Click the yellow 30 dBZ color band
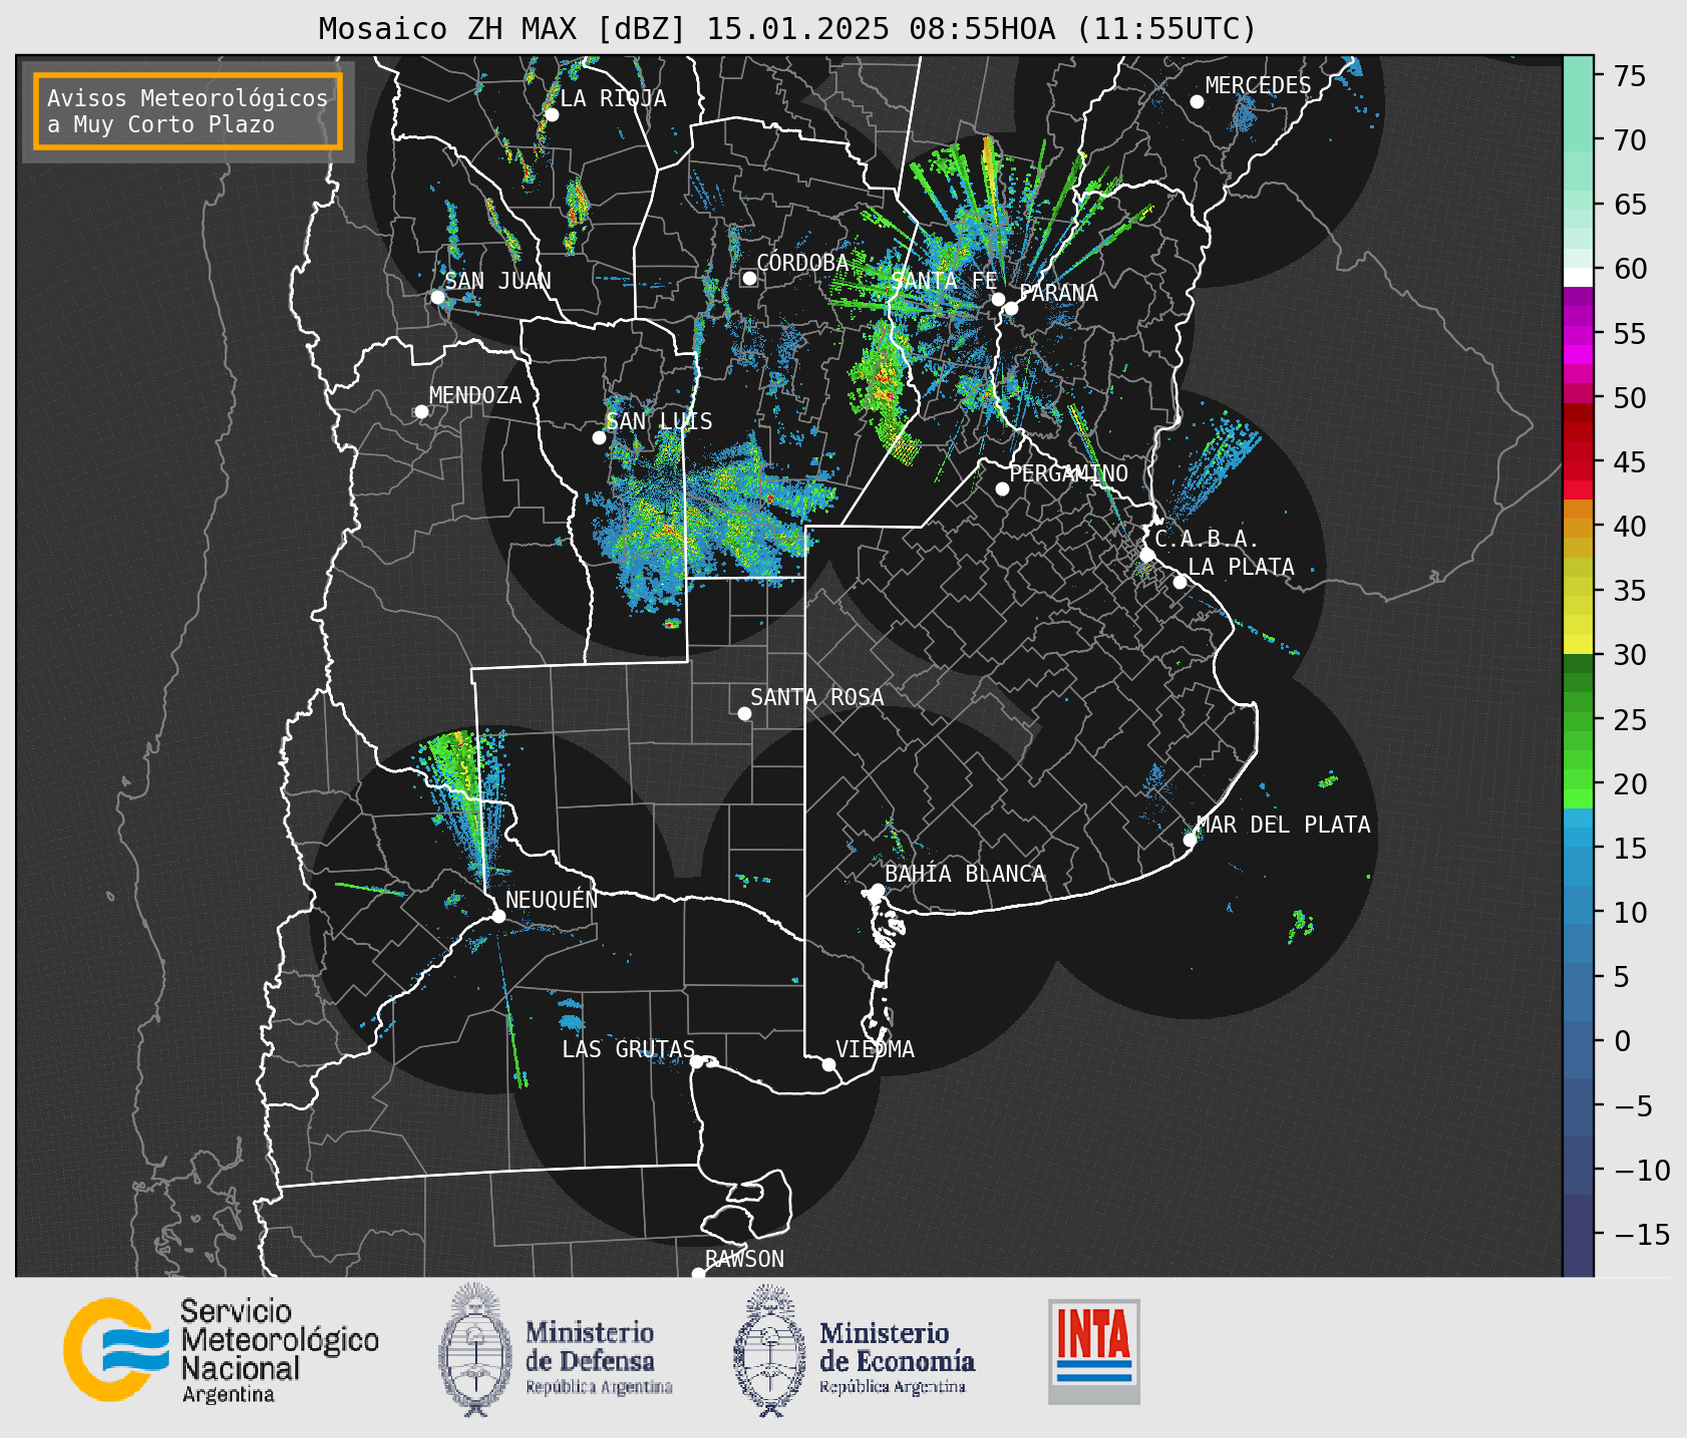This screenshot has width=1687, height=1438. click(1578, 644)
